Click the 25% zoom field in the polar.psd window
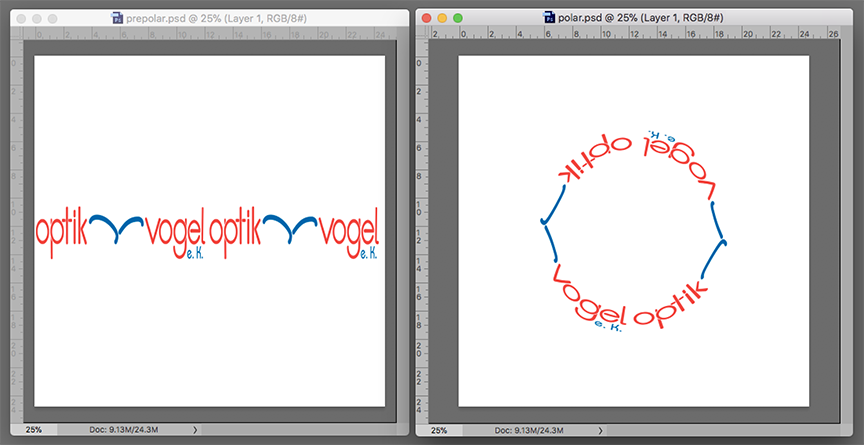The width and height of the screenshot is (864, 445). pos(440,430)
